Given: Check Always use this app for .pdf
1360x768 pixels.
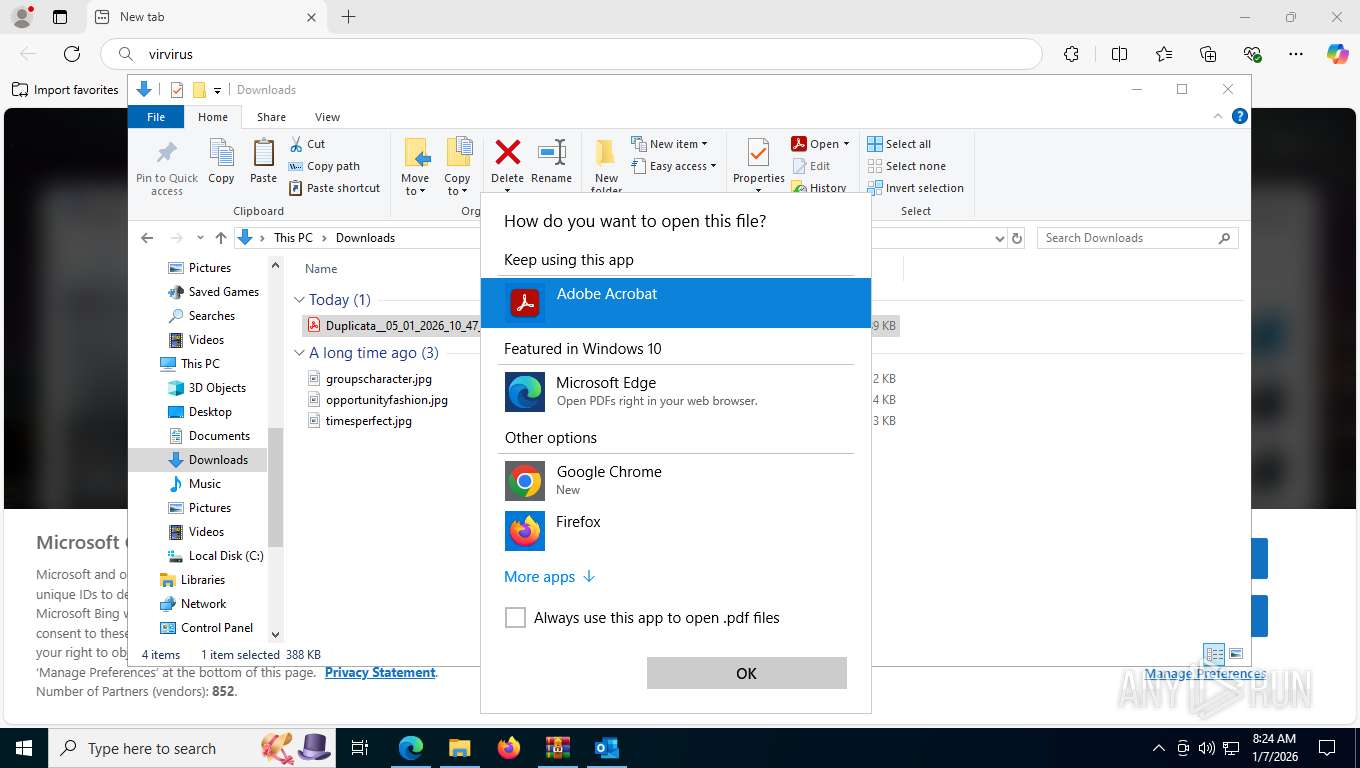Looking at the screenshot, I should 515,618.
